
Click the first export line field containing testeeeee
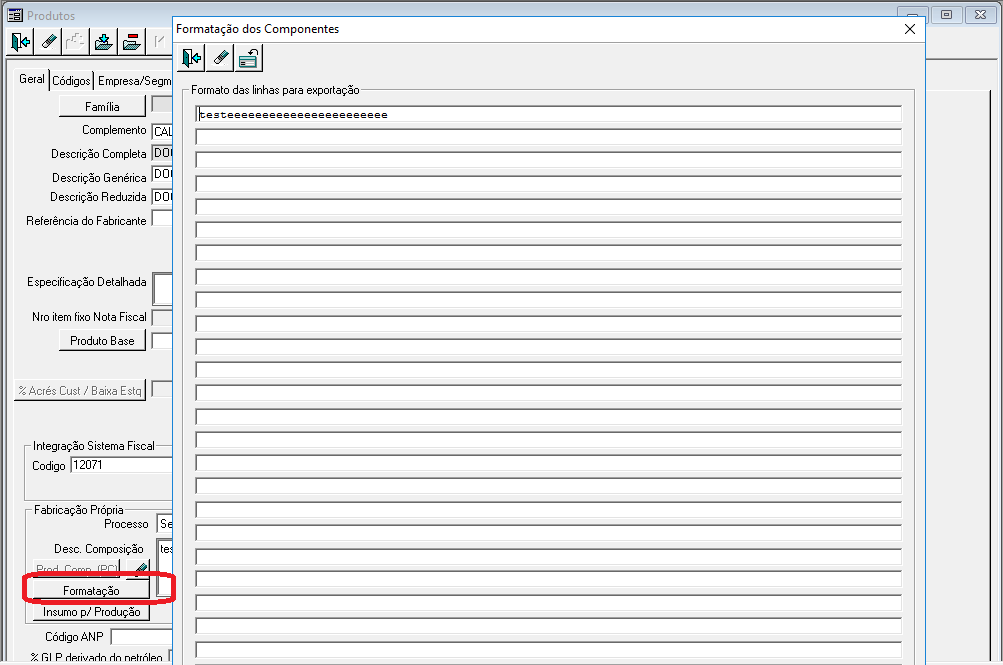tap(548, 114)
